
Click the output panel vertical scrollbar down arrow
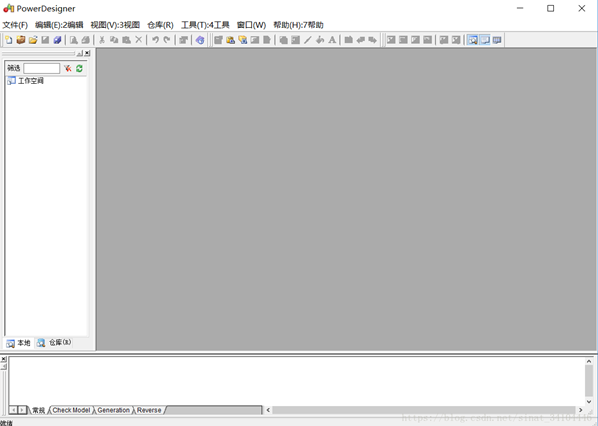tap(589, 402)
